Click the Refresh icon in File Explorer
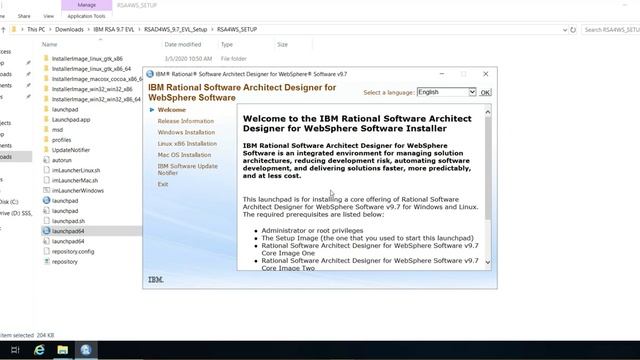 point(573,30)
